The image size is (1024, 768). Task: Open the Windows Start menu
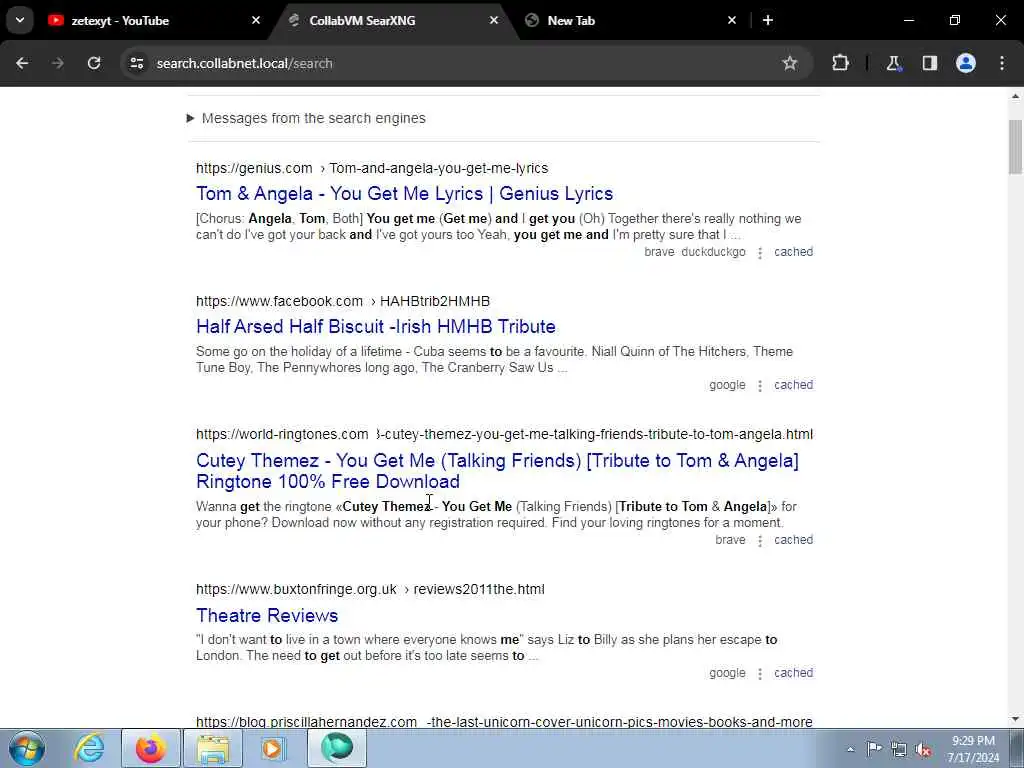pos(27,748)
